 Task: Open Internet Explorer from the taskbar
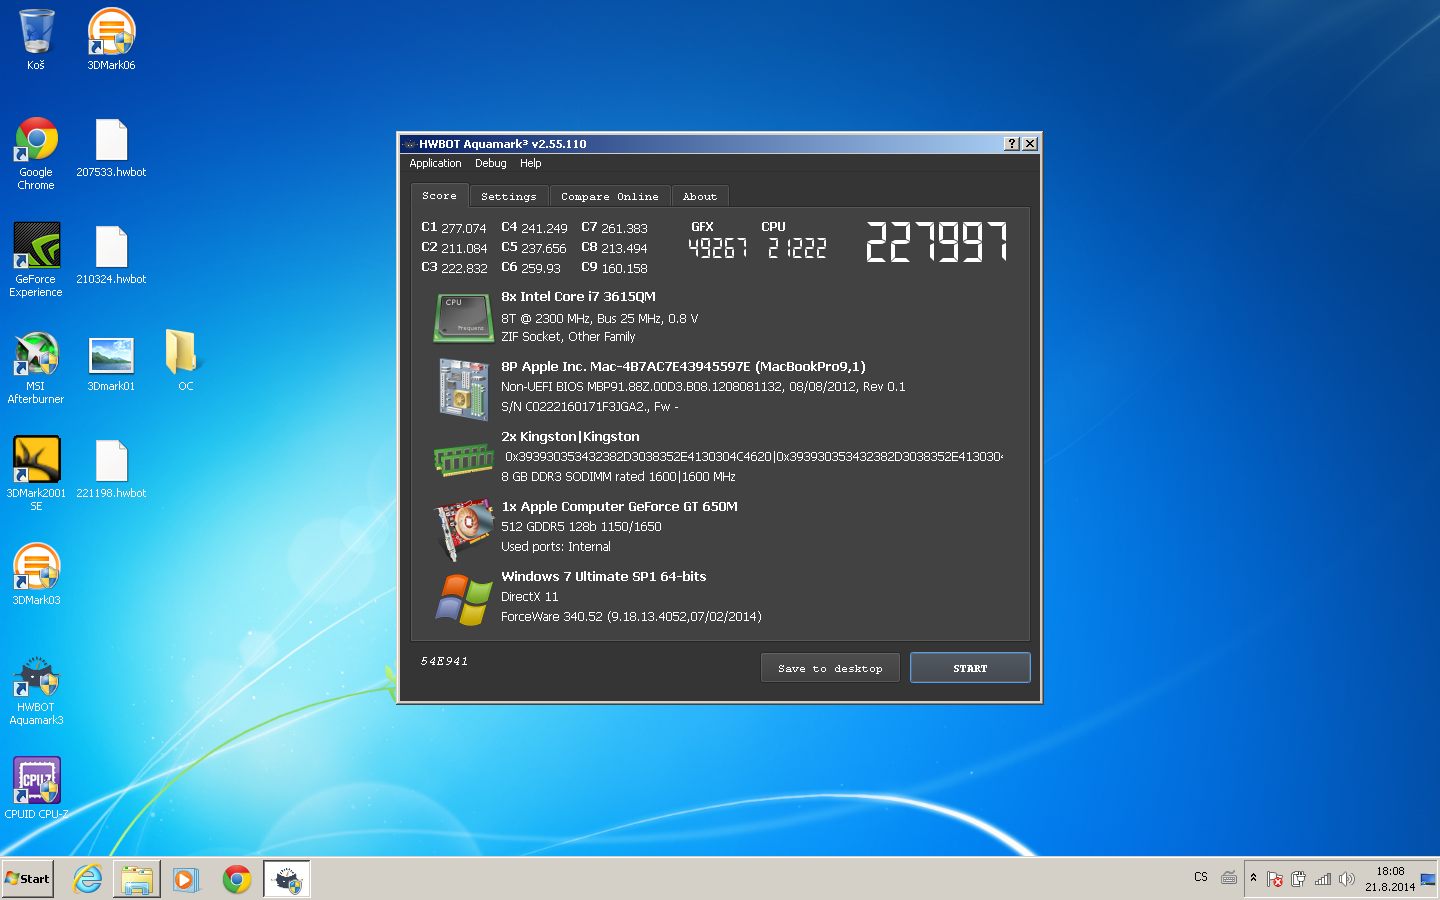tap(88, 879)
